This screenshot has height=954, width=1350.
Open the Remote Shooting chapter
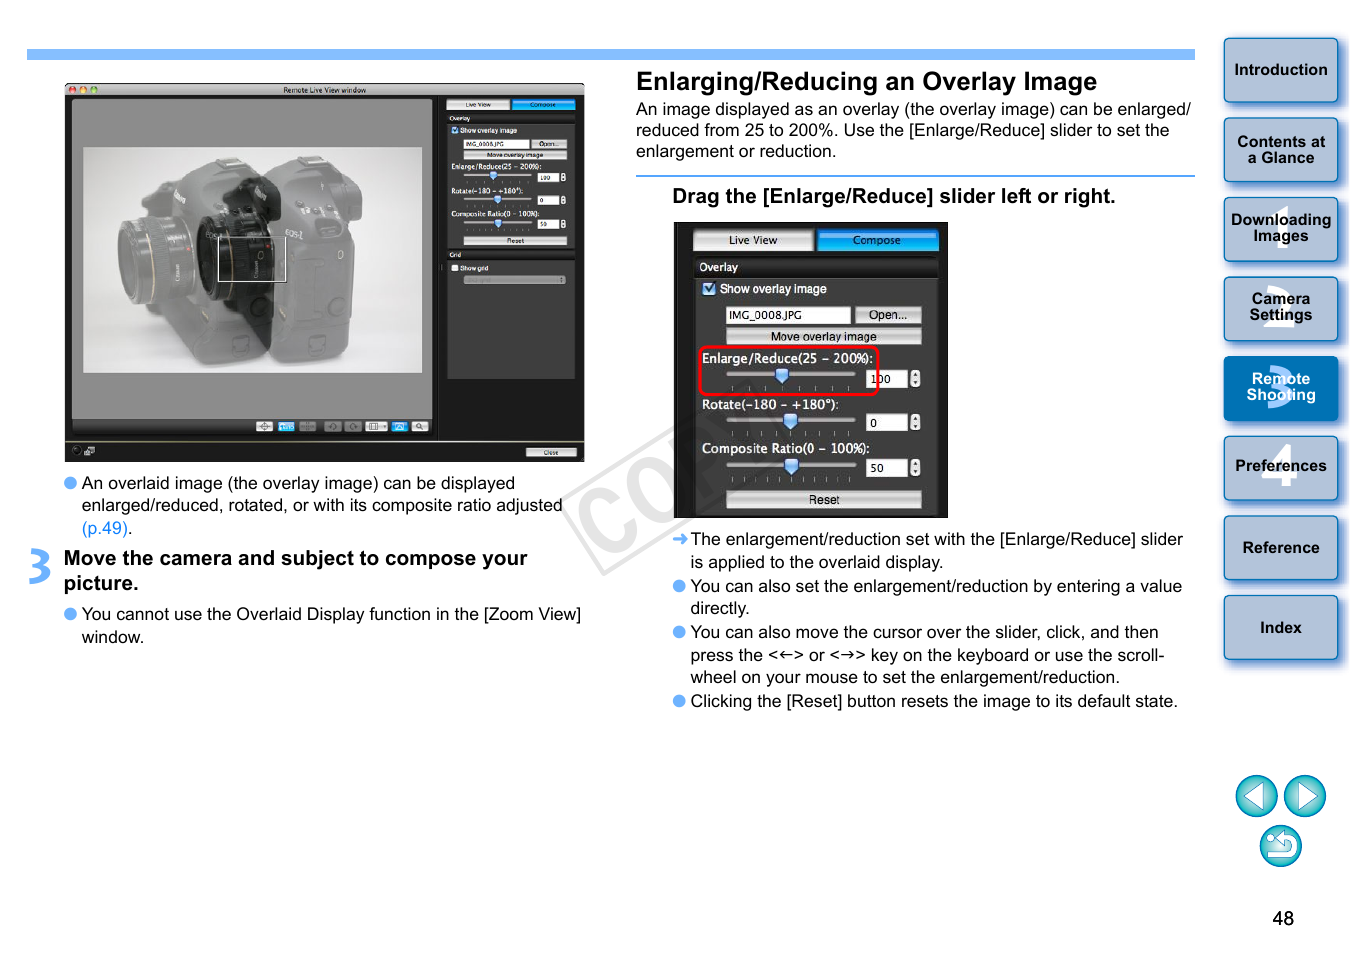(1281, 388)
